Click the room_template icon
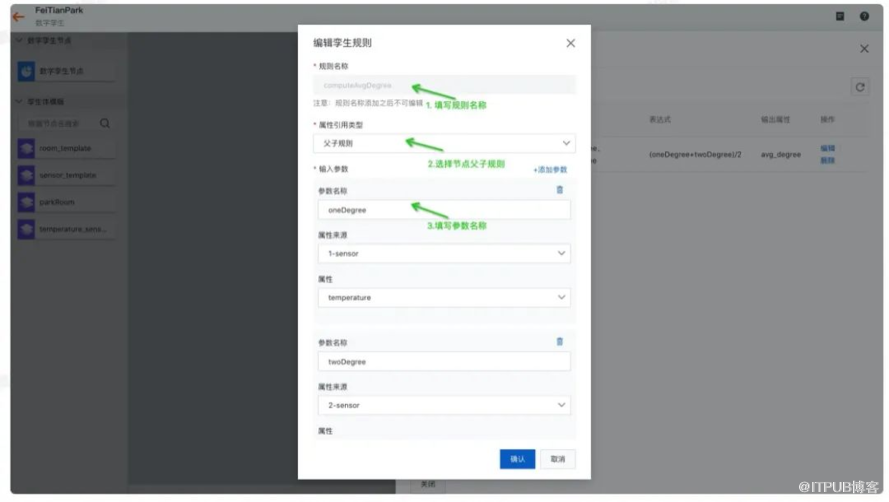The height and width of the screenshot is (502, 889). pos(26,148)
